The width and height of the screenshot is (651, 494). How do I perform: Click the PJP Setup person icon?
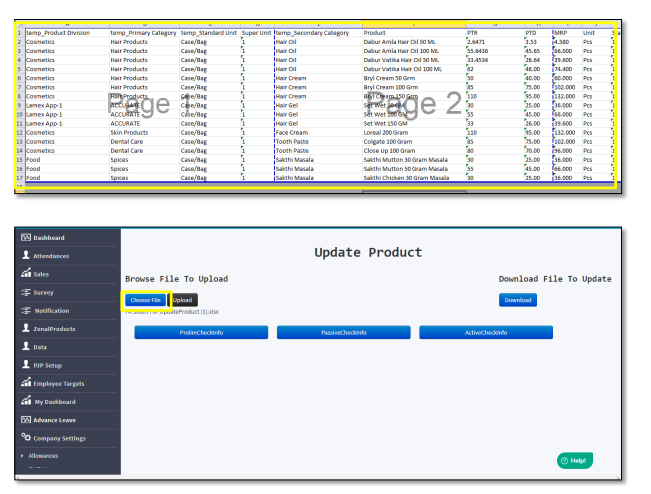pyautogui.click(x=26, y=364)
